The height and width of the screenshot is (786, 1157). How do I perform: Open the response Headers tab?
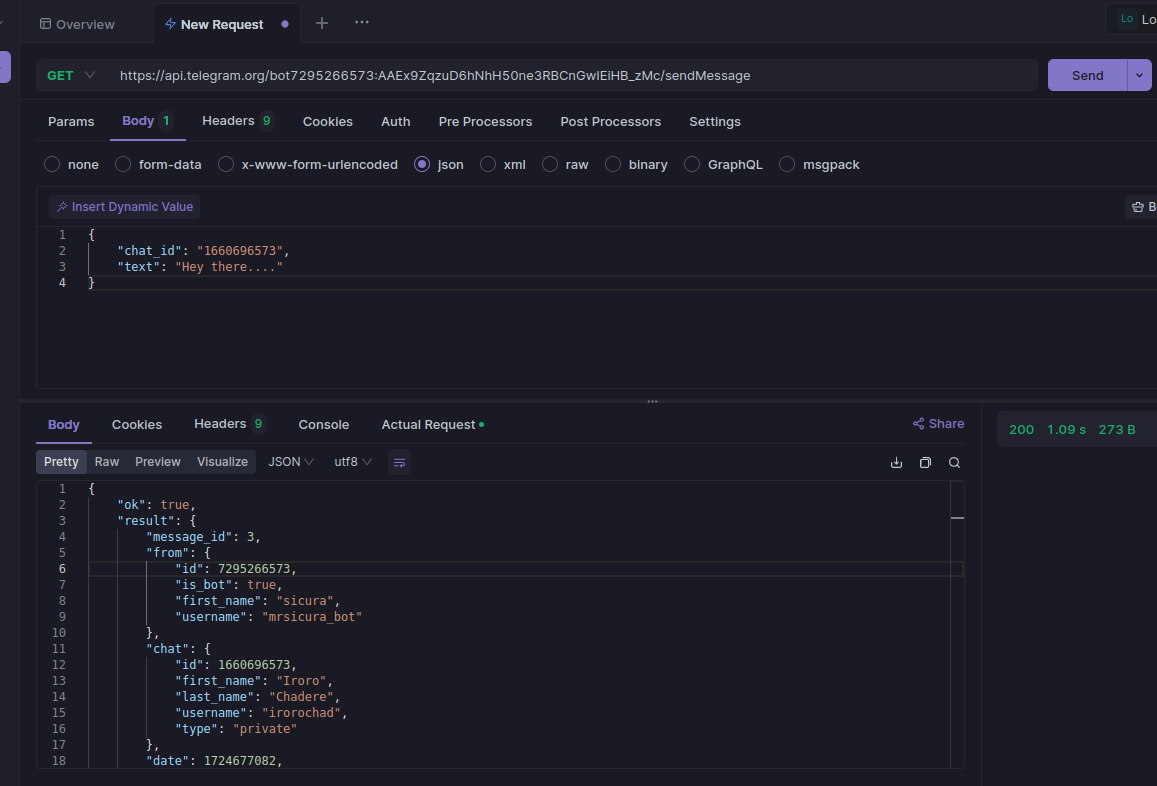(229, 424)
